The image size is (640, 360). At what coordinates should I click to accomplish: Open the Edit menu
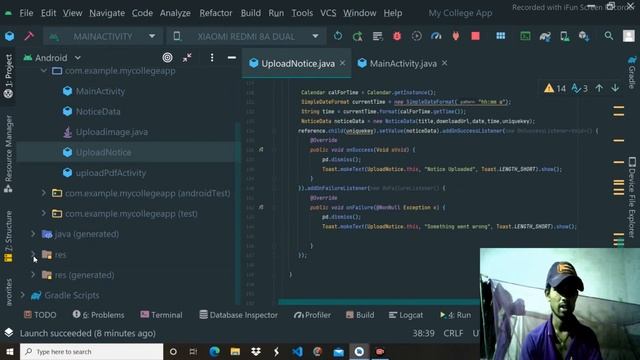48,13
